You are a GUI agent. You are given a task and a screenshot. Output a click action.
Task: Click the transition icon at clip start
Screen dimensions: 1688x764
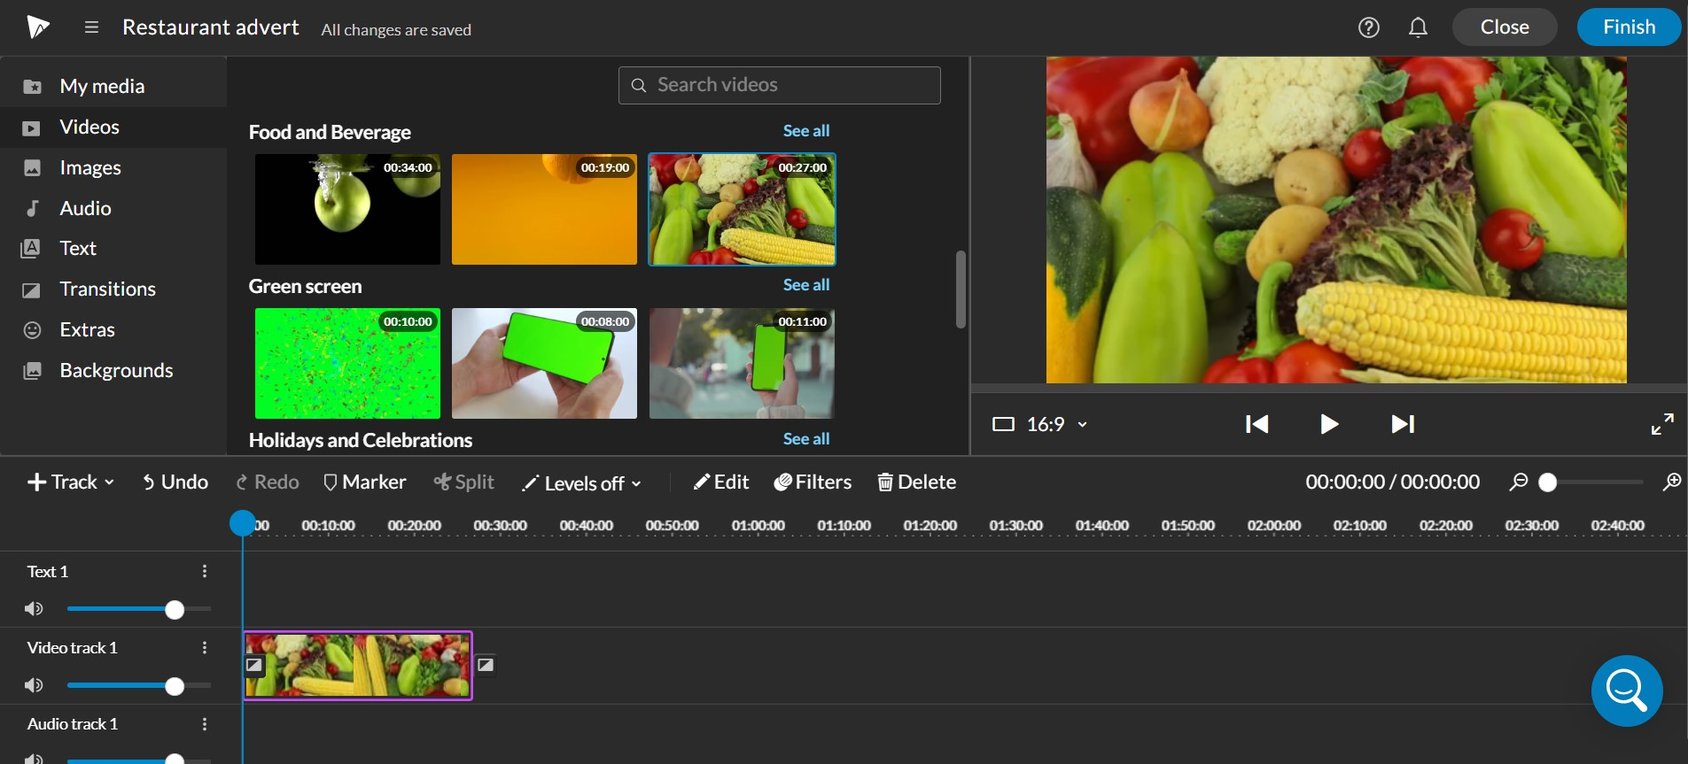pyautogui.click(x=254, y=665)
